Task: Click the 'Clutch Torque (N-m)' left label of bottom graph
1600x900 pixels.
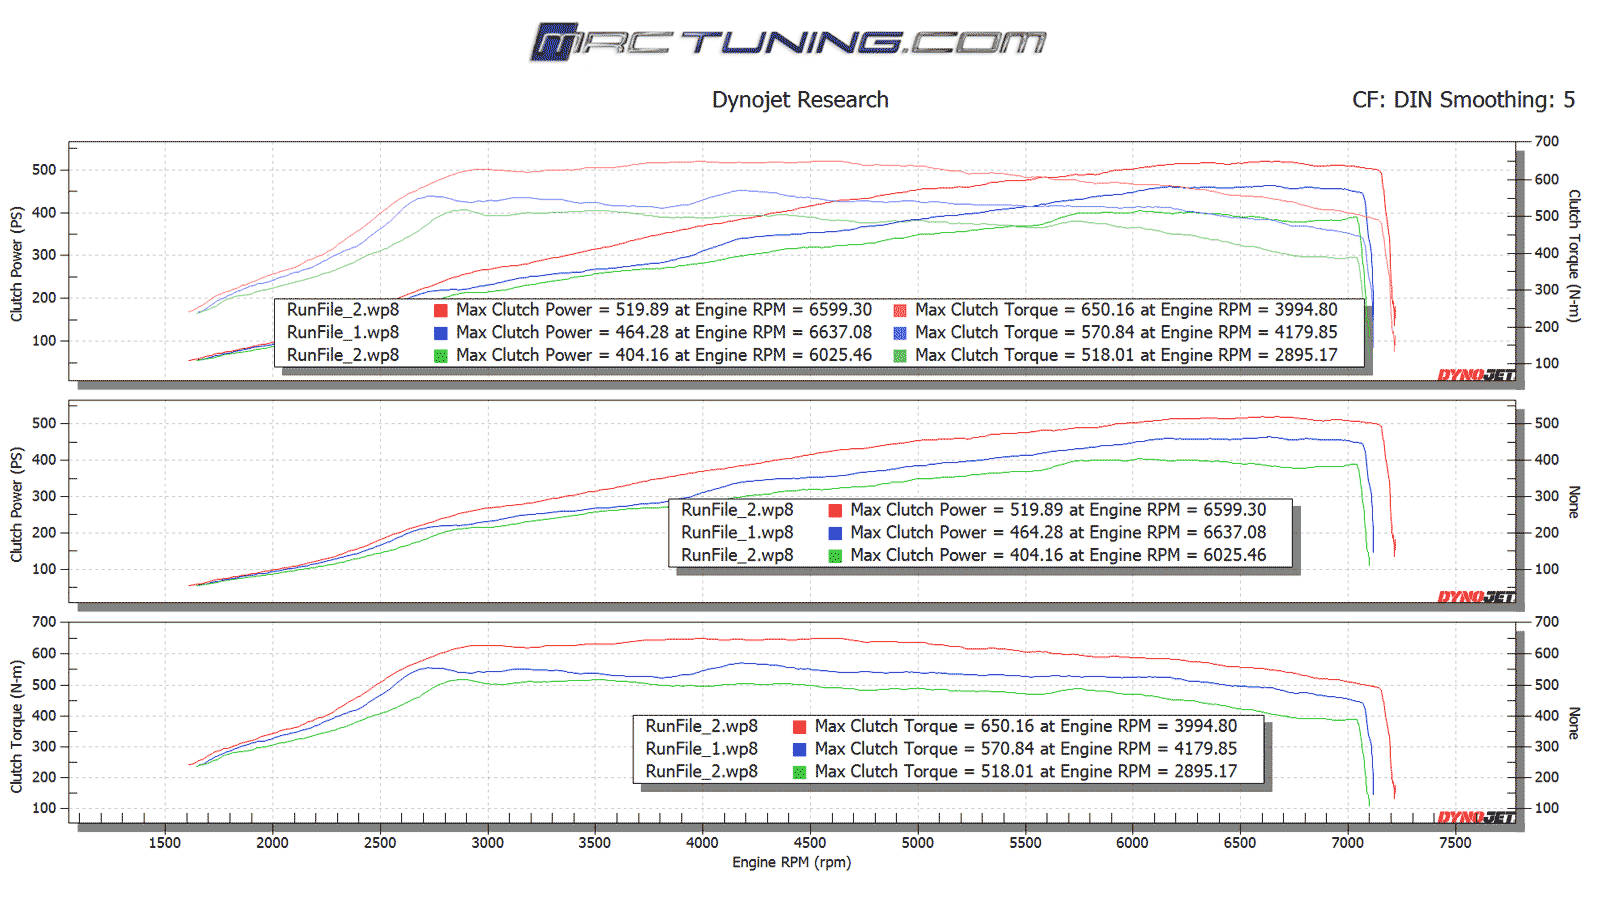Action: click(x=16, y=726)
